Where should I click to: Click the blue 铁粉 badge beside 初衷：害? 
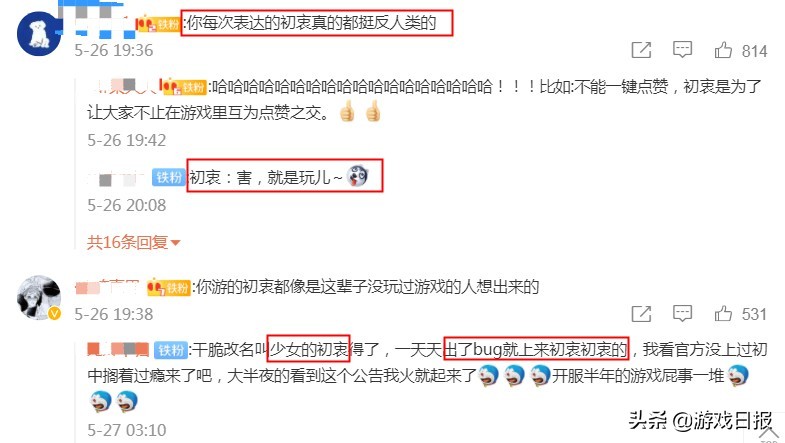[x=169, y=177]
